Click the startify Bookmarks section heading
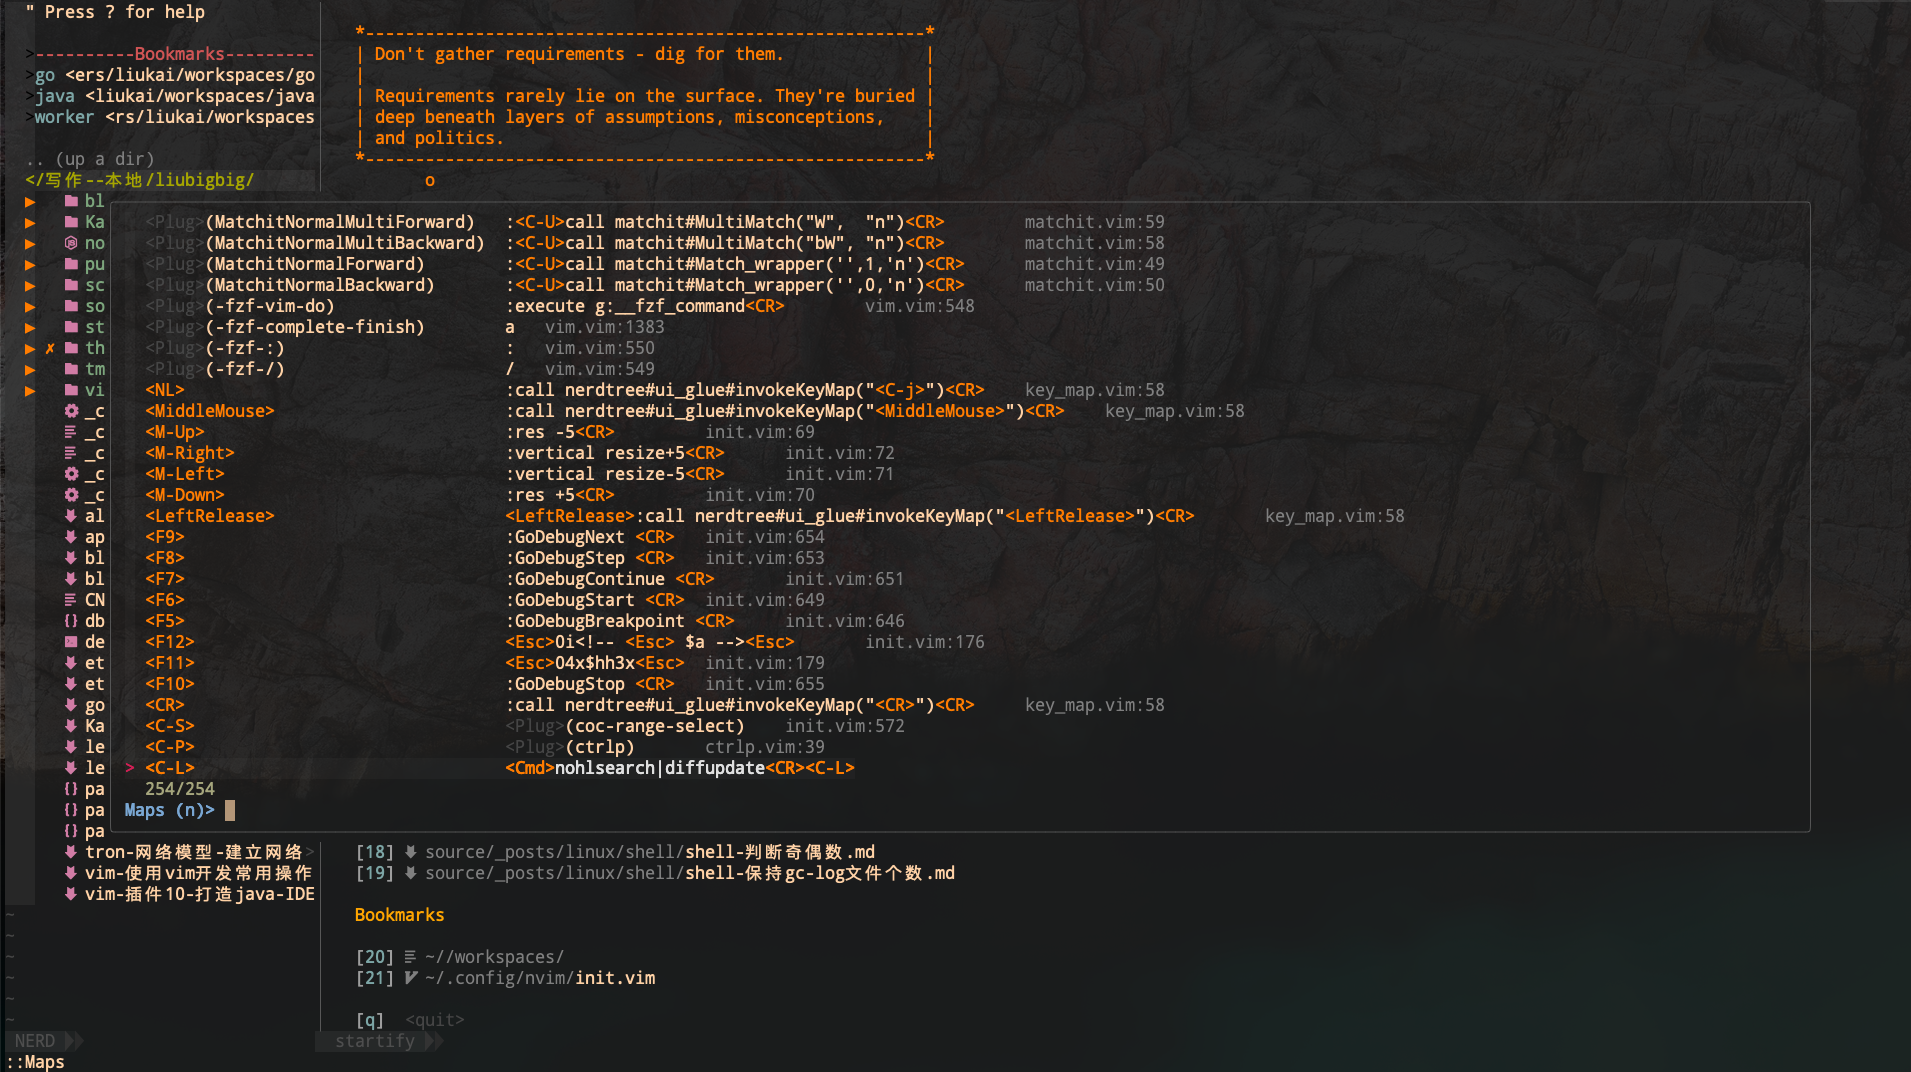This screenshot has height=1072, width=1911. [x=399, y=915]
